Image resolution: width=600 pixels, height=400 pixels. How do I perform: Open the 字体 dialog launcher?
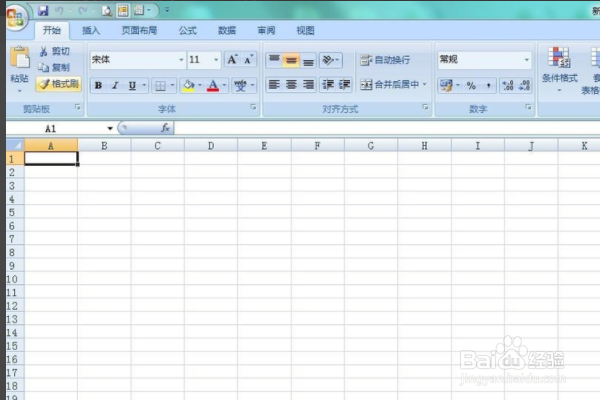[253, 107]
